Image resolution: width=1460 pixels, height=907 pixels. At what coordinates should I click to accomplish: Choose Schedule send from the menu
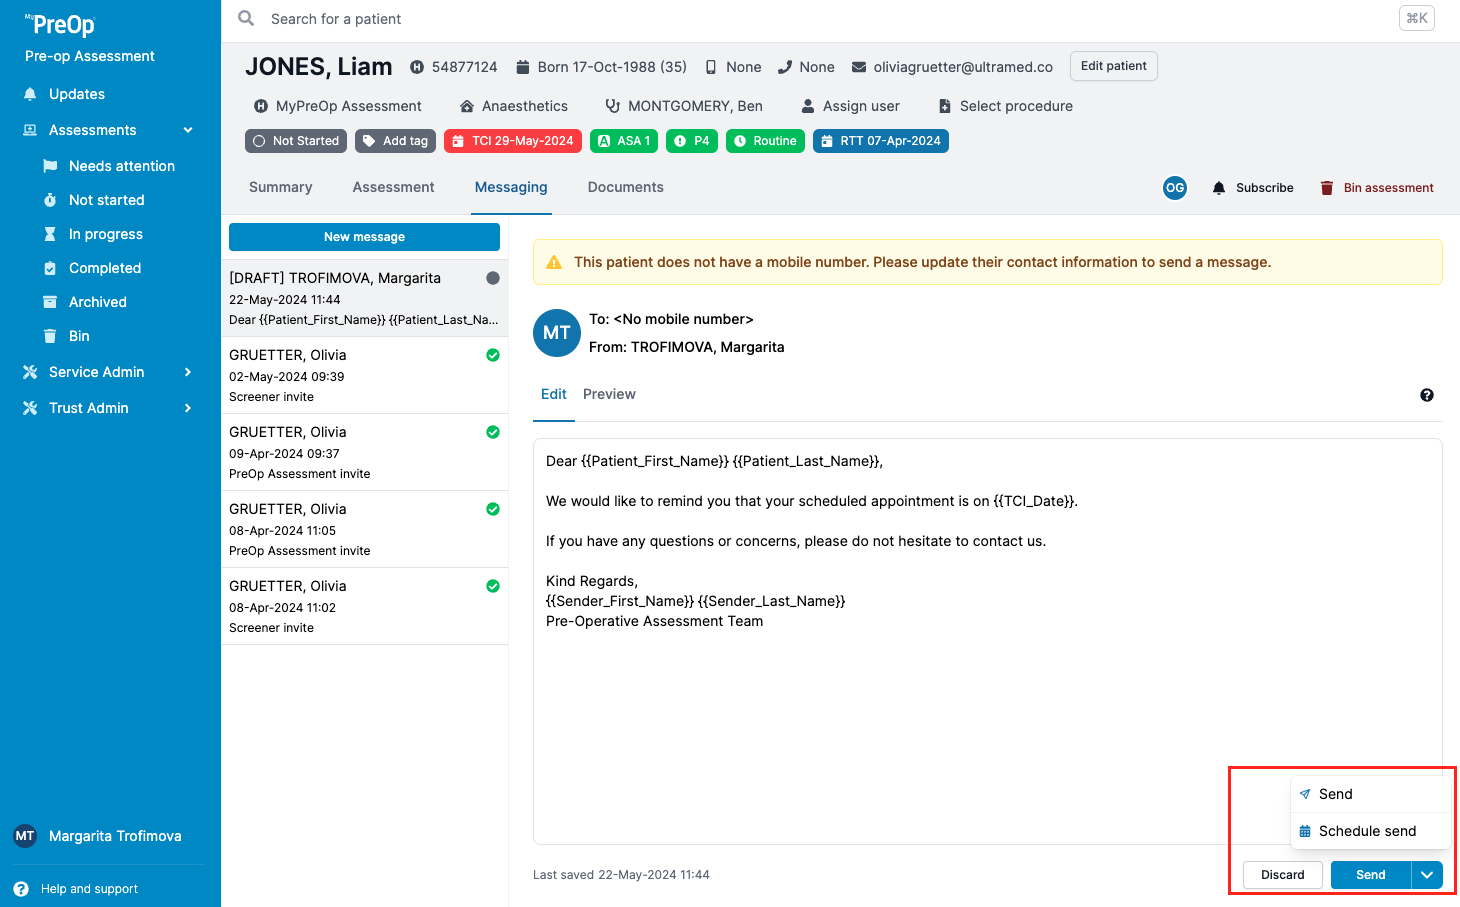(x=1367, y=831)
